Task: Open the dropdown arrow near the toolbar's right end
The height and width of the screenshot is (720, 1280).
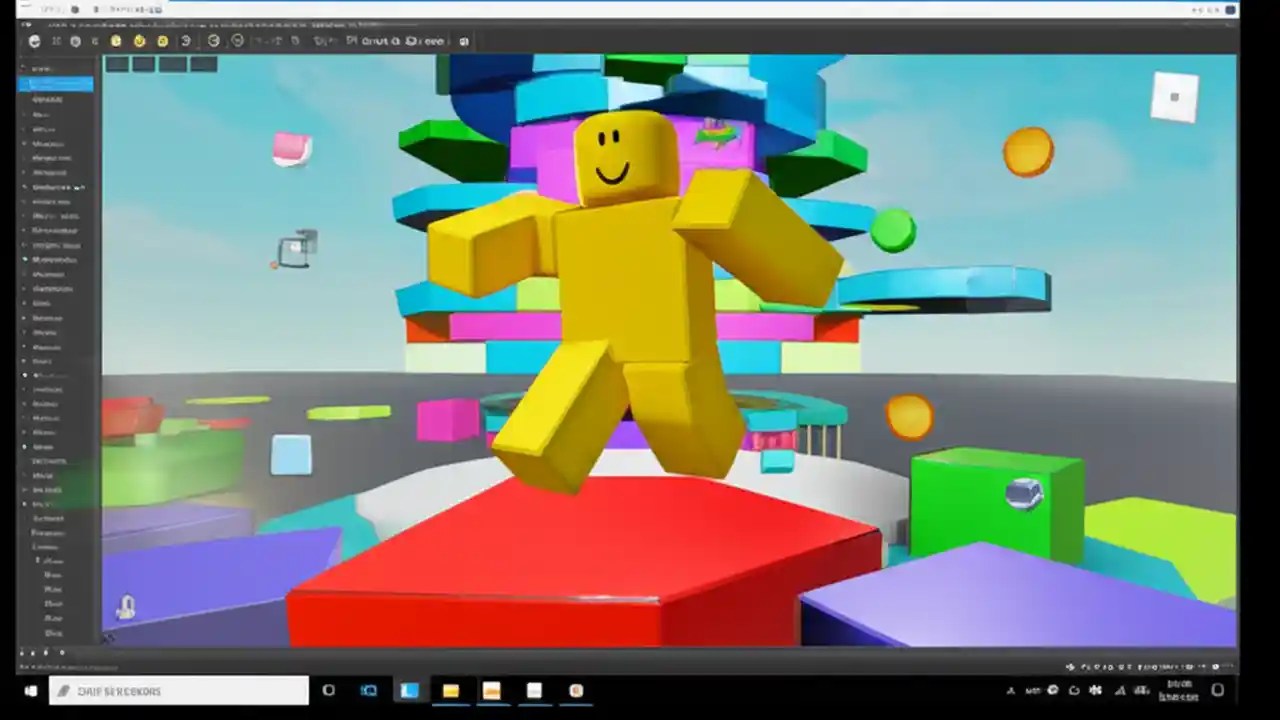Action: click(x=463, y=41)
